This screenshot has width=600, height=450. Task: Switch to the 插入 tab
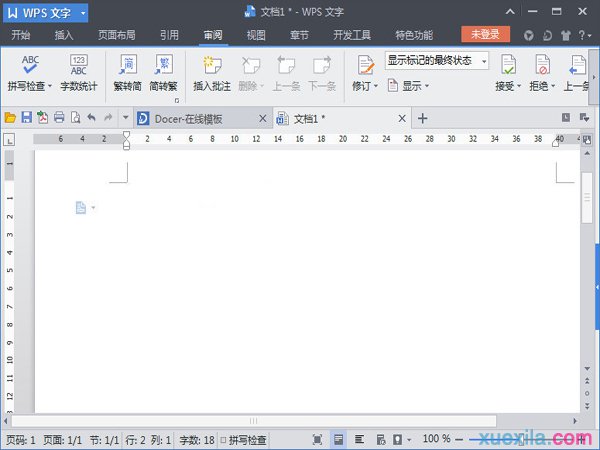64,35
